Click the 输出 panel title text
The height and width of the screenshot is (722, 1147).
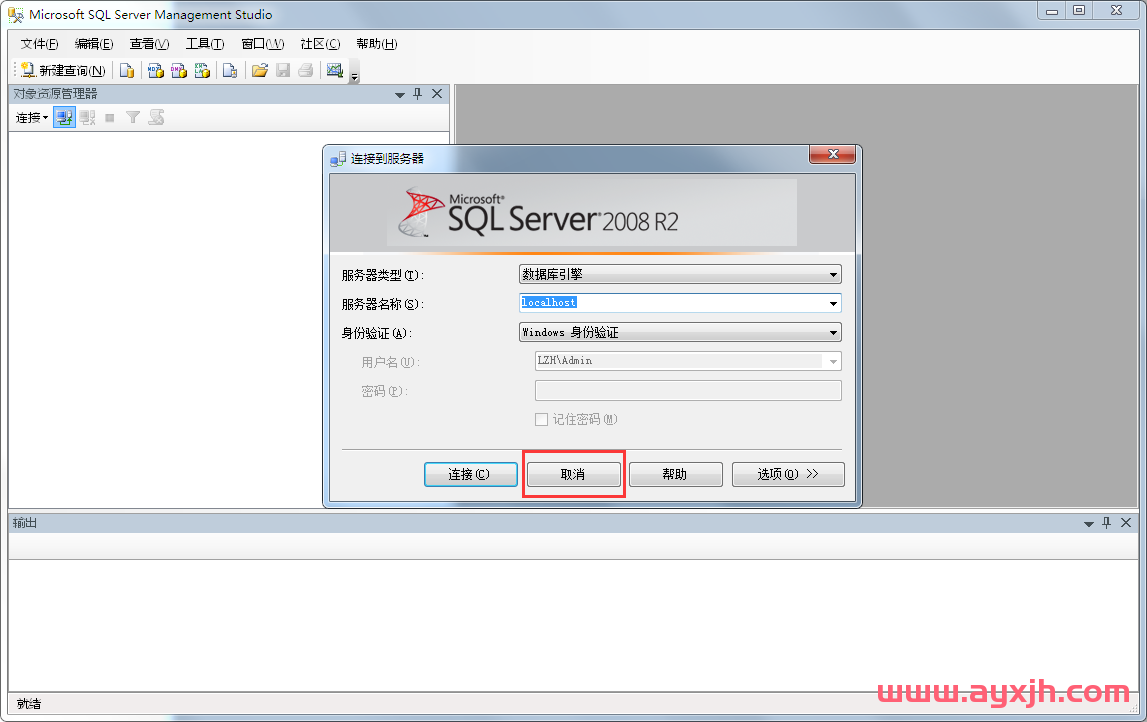pyautogui.click(x=24, y=523)
